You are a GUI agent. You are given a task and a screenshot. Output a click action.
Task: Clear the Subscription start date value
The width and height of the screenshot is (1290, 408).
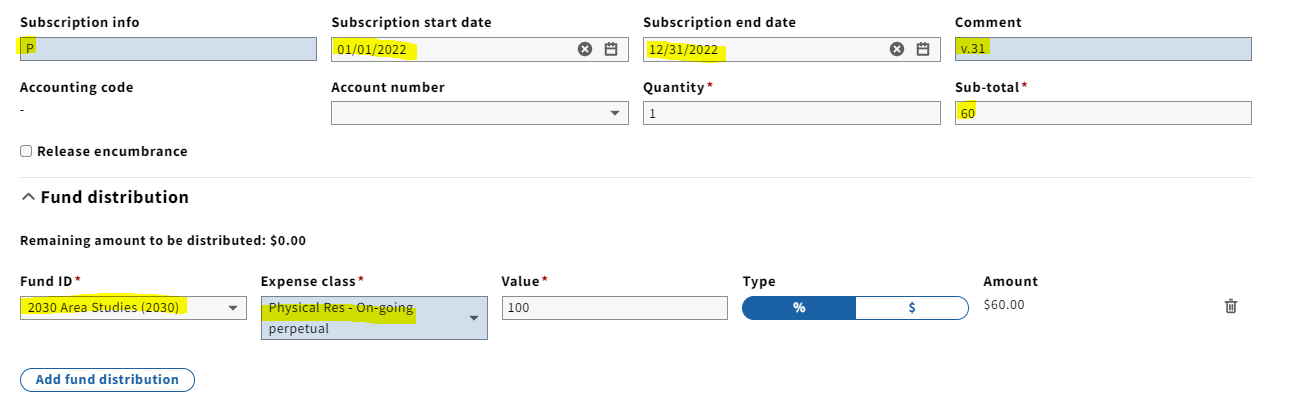(x=585, y=49)
